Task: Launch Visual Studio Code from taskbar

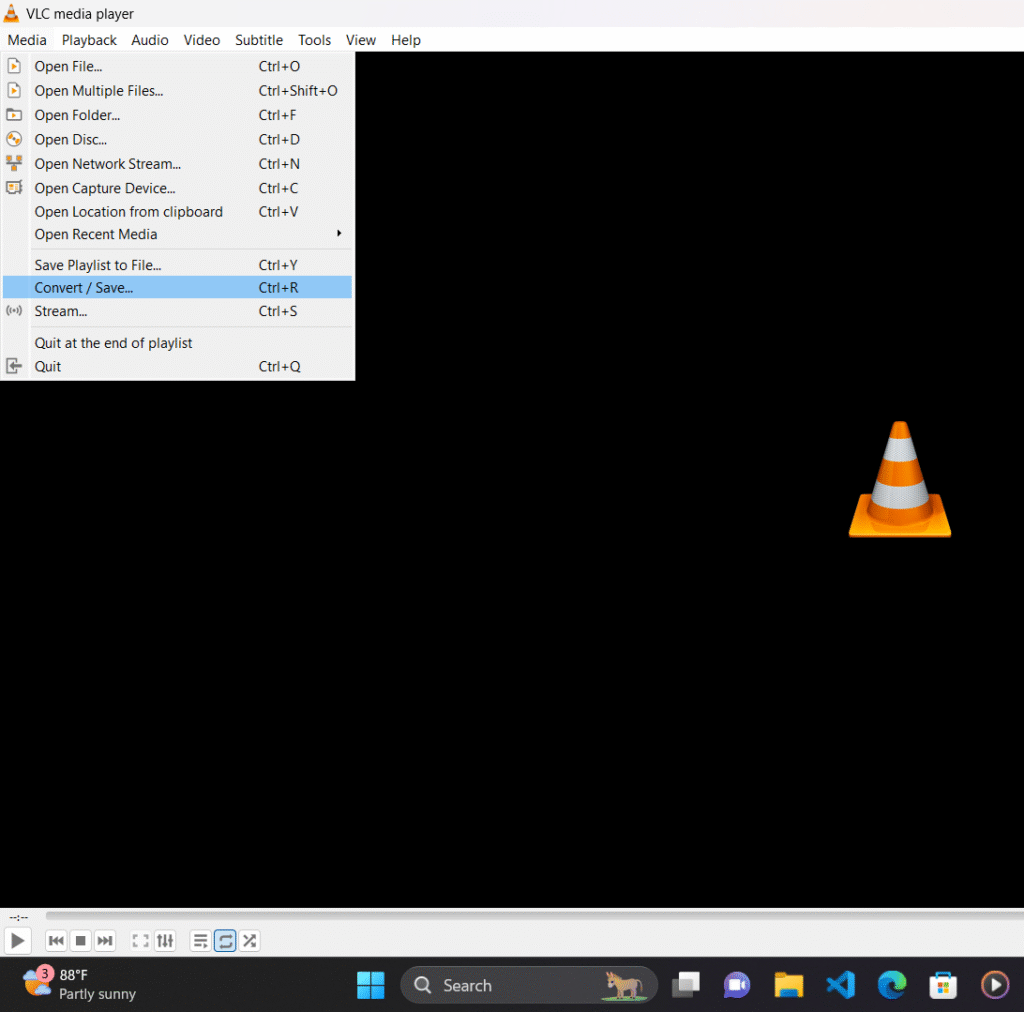Action: (840, 985)
